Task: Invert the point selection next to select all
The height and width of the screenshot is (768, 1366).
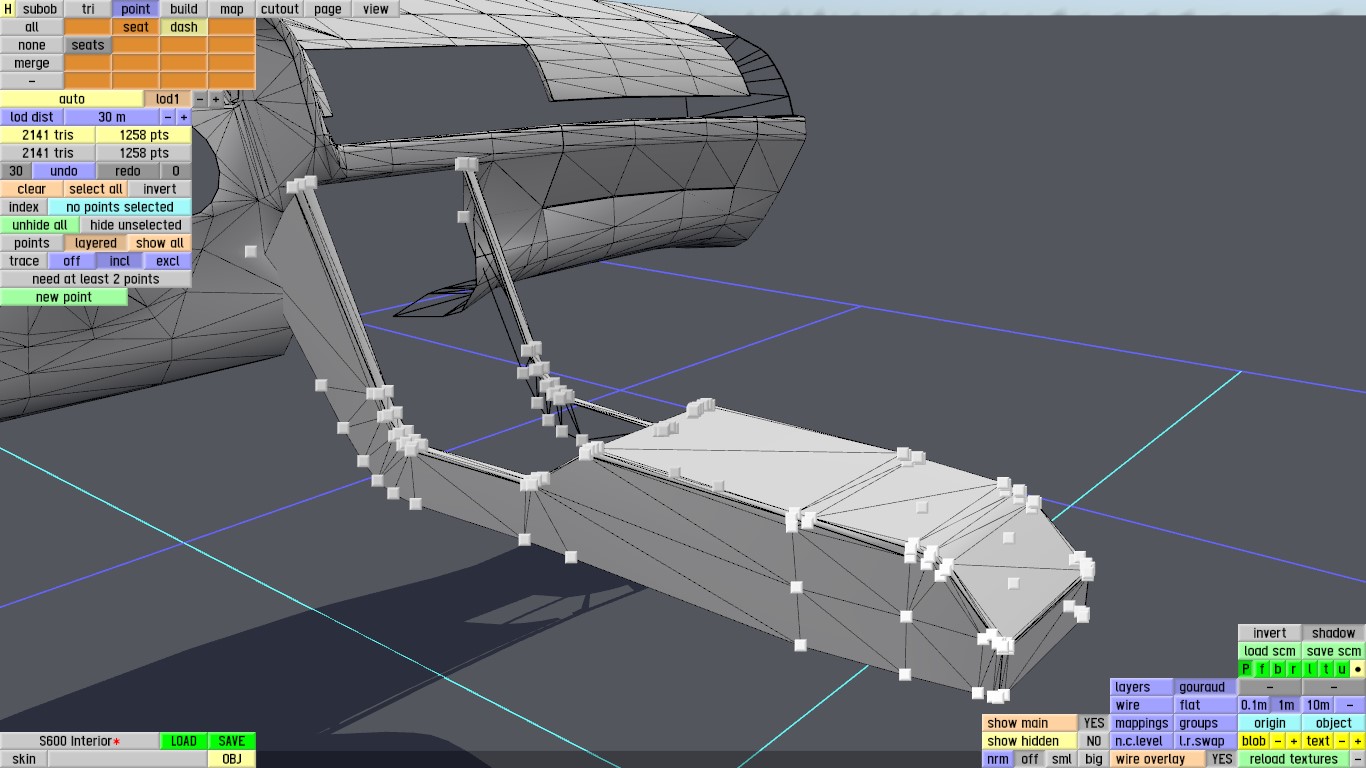Action: pyautogui.click(x=160, y=189)
